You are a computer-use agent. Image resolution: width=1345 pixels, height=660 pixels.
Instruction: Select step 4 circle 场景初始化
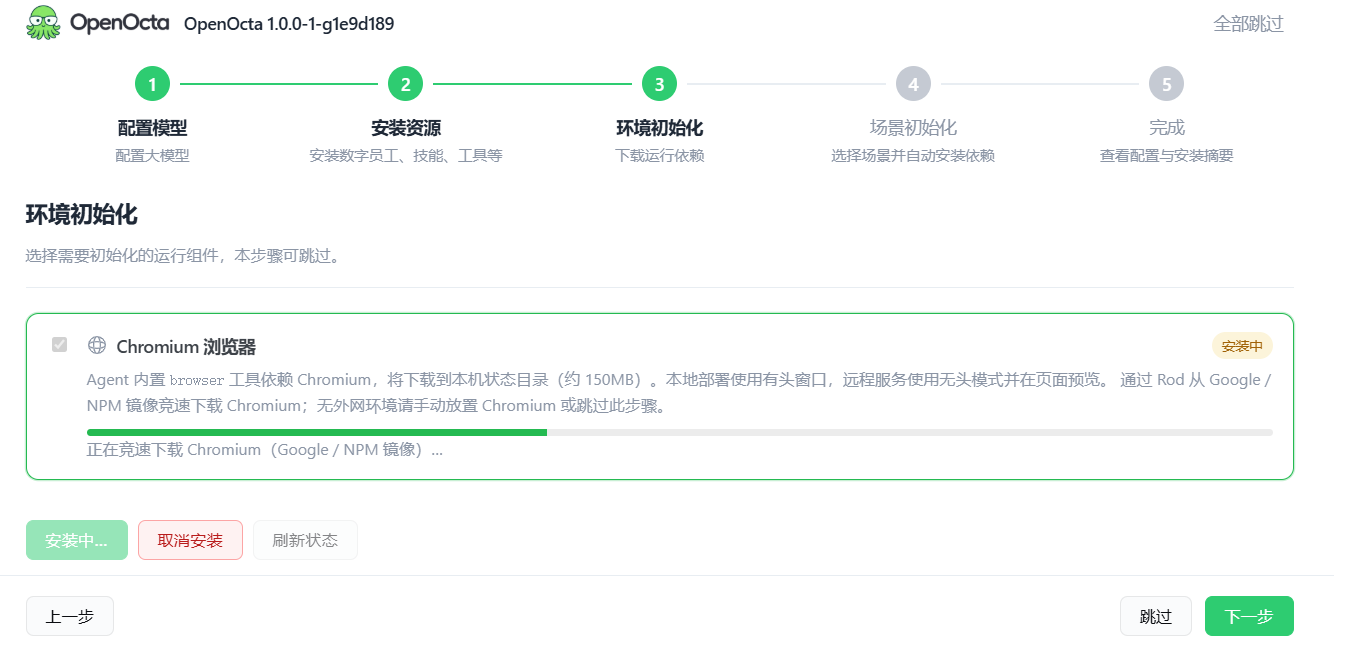[x=913, y=85]
